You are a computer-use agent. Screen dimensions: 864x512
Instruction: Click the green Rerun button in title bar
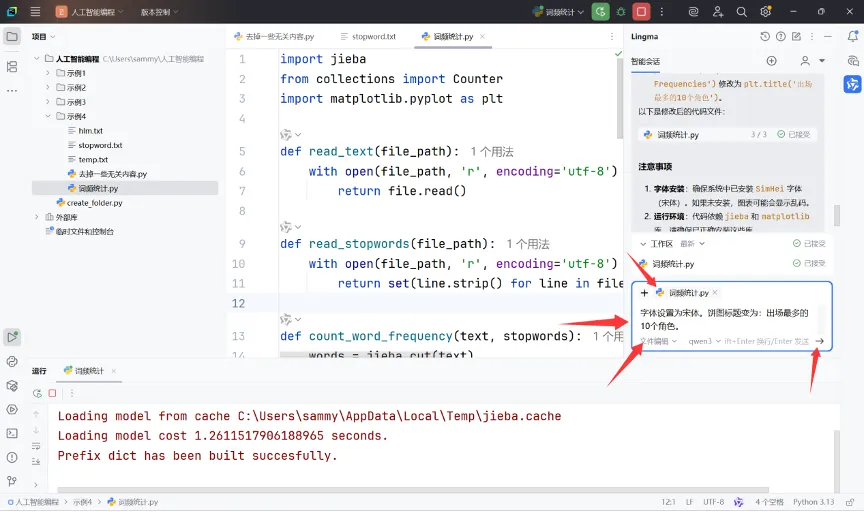(x=601, y=12)
